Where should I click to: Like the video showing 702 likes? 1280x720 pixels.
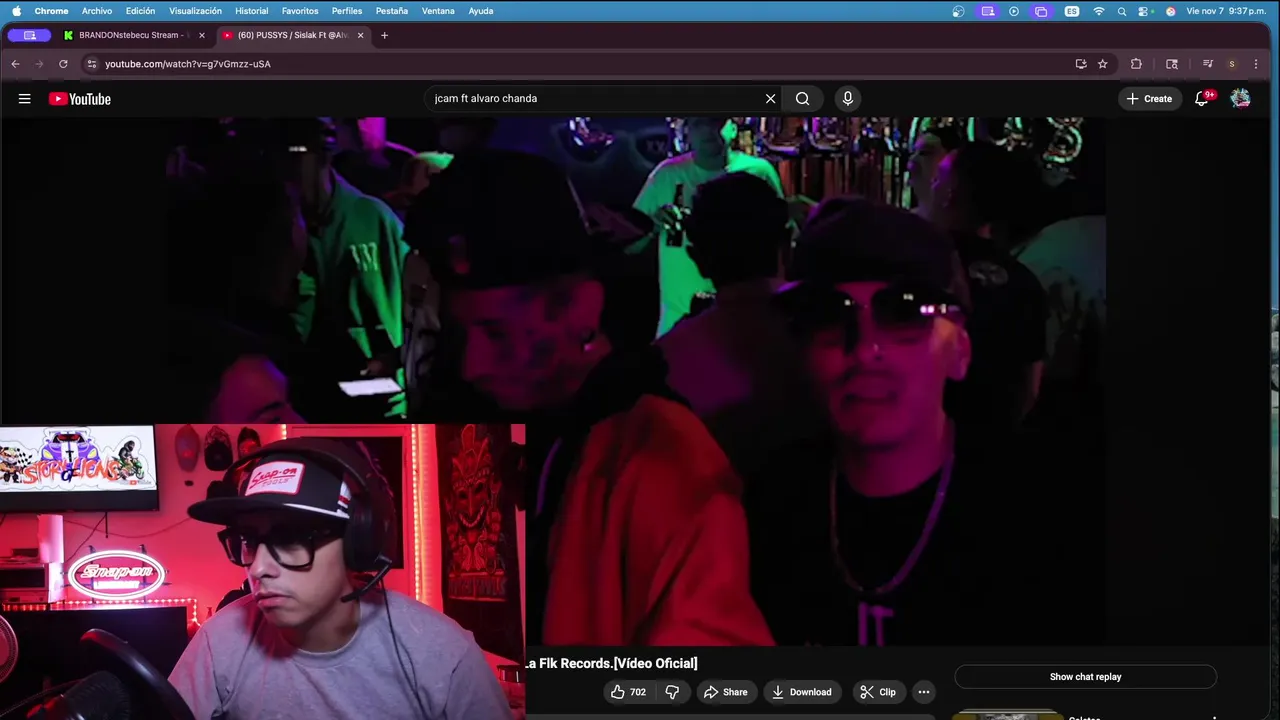[628, 692]
